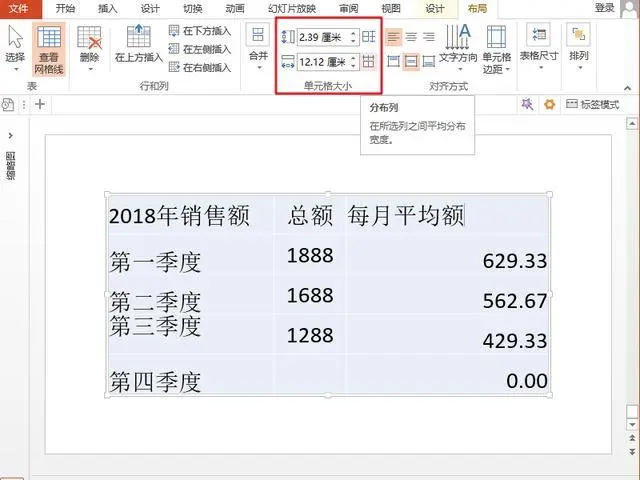The height and width of the screenshot is (480, 640).
Task: Collapse the ribbon with the chevron
Action: point(628,88)
